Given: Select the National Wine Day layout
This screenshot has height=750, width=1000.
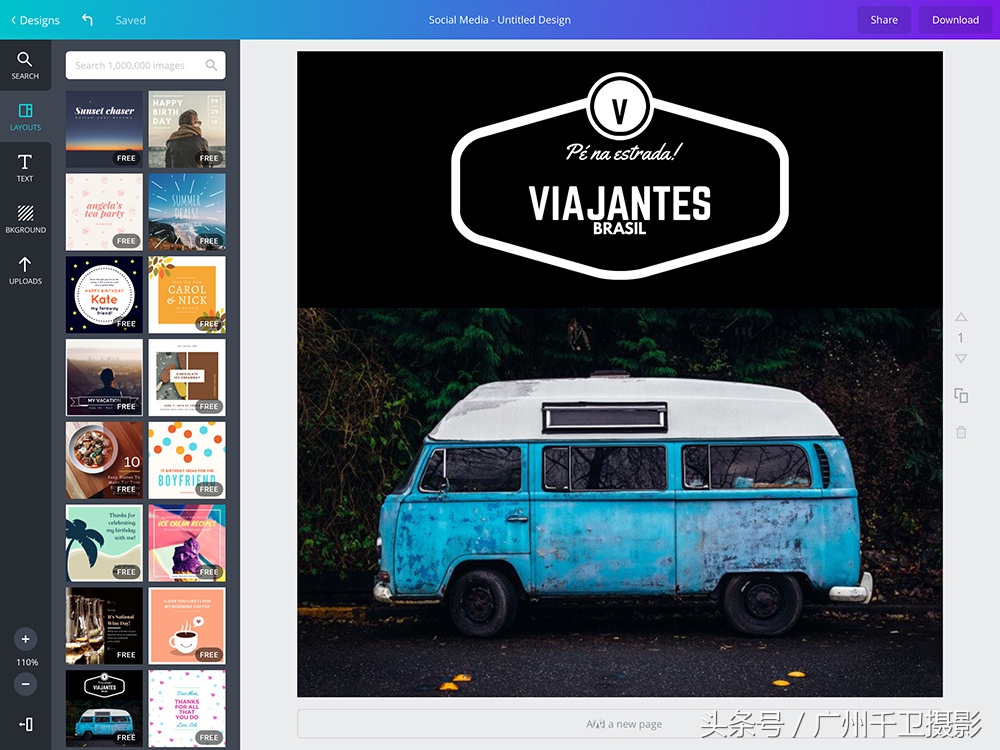Looking at the screenshot, I should (104, 626).
